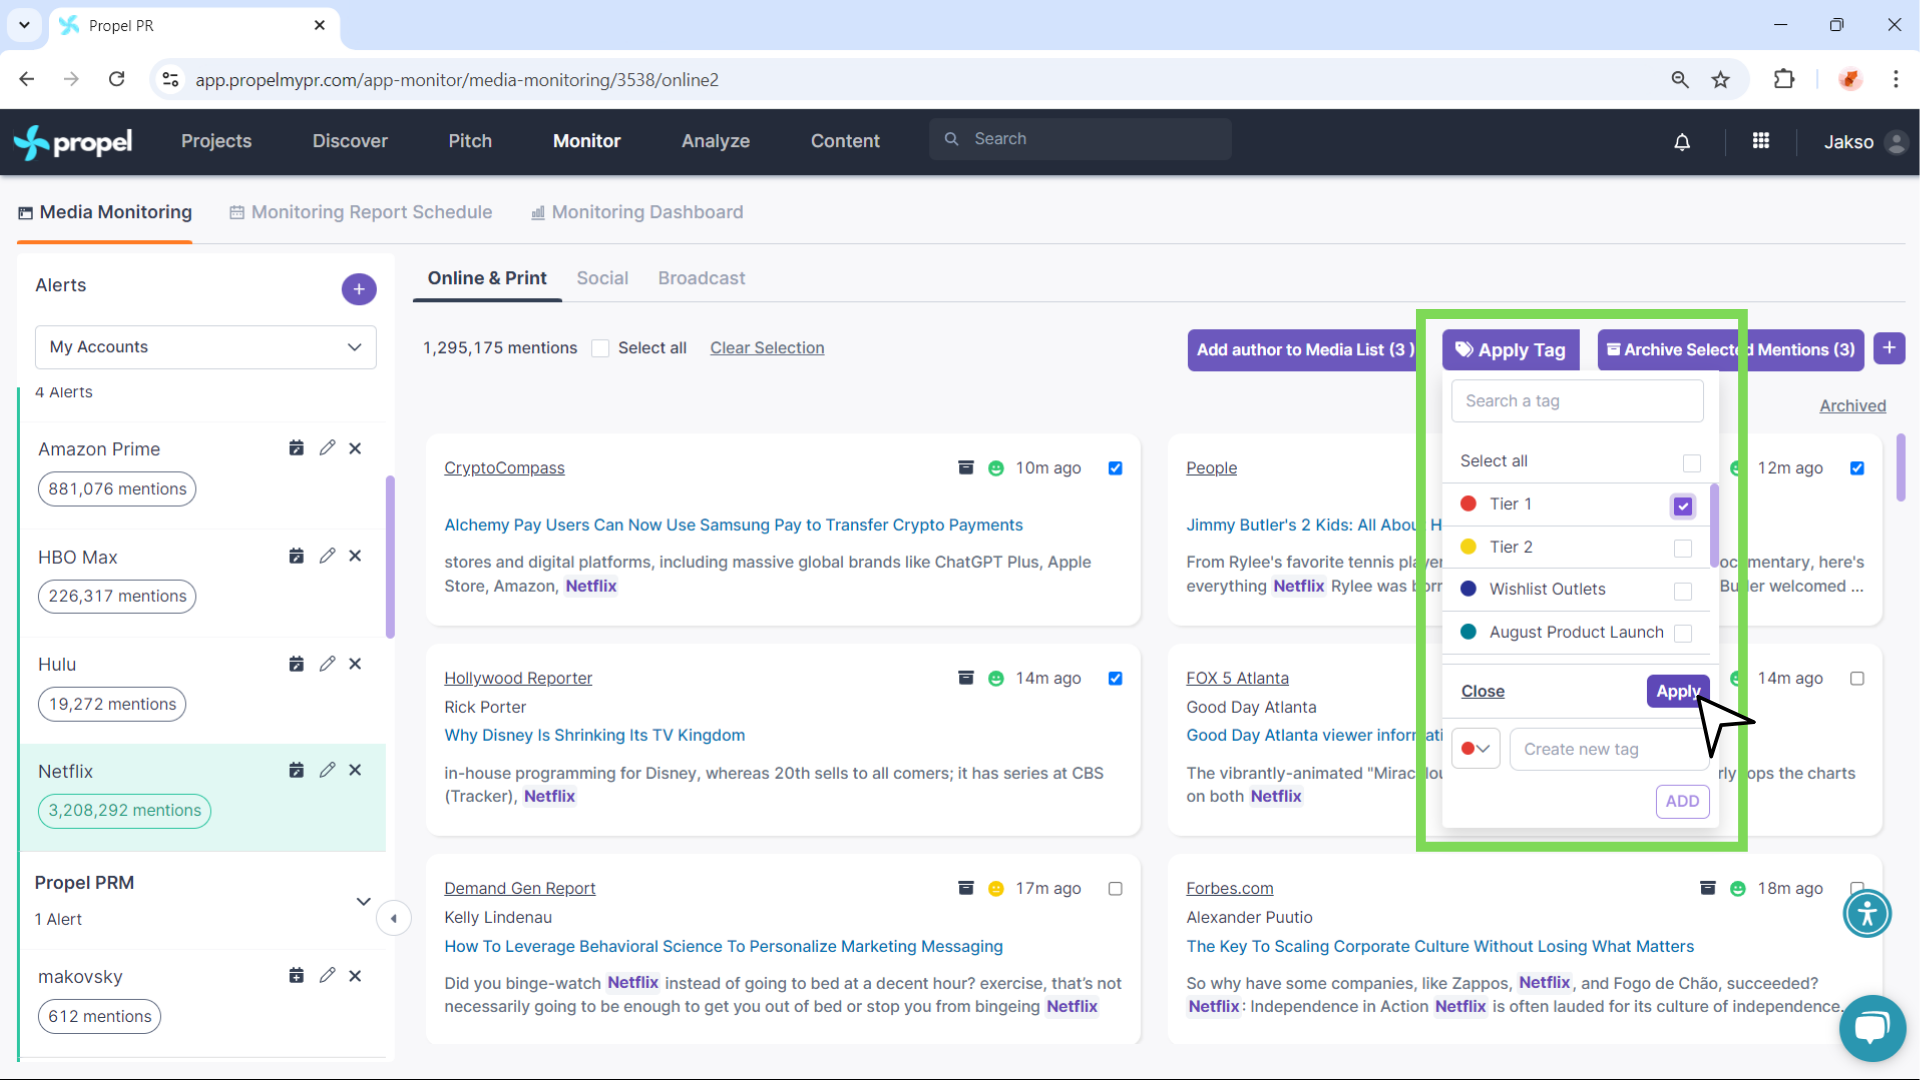The image size is (1920, 1080).
Task: Uncheck the CryptoCompass mention checkbox
Action: pyautogui.click(x=1115, y=468)
